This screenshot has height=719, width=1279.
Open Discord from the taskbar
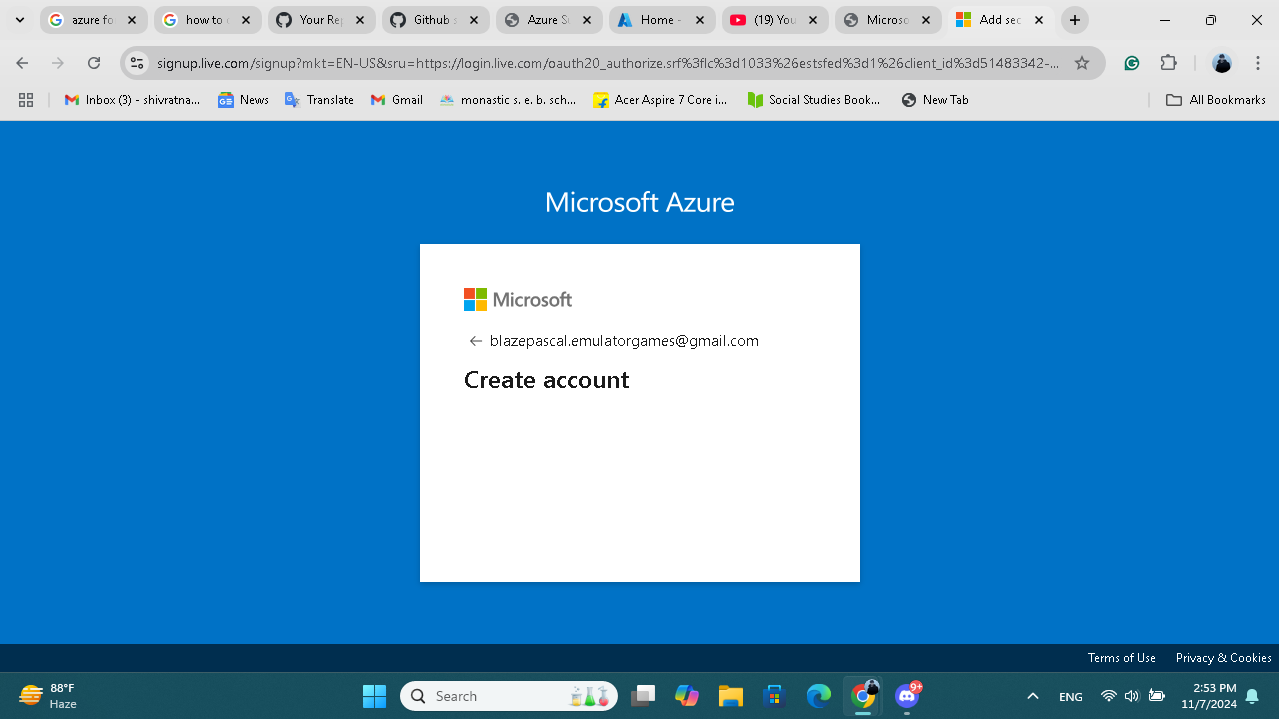point(906,695)
